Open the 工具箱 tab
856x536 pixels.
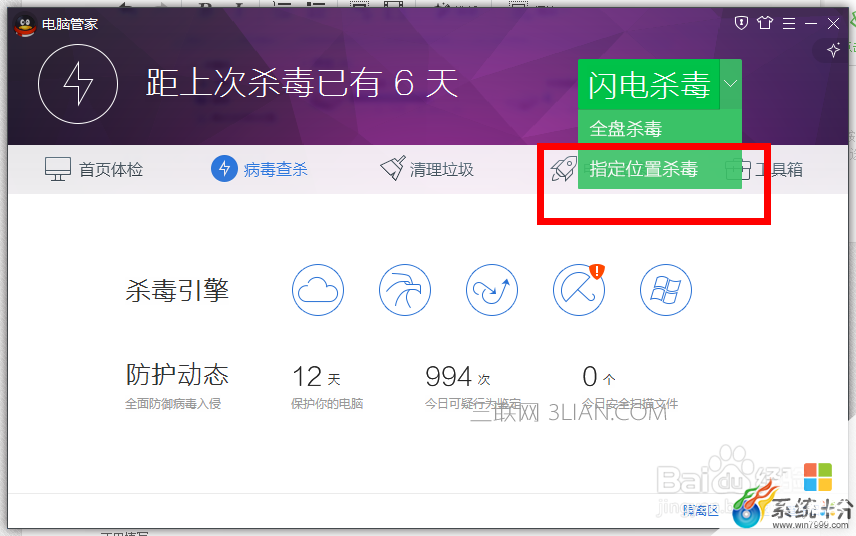pyautogui.click(x=764, y=170)
